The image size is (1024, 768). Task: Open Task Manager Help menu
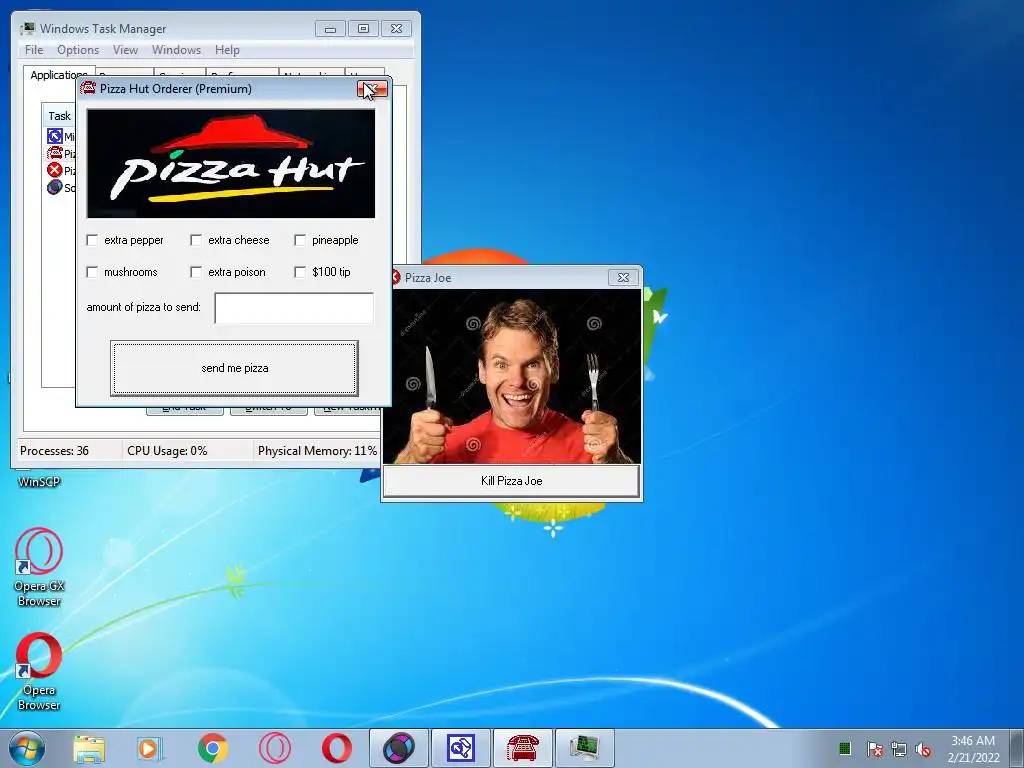click(x=227, y=50)
